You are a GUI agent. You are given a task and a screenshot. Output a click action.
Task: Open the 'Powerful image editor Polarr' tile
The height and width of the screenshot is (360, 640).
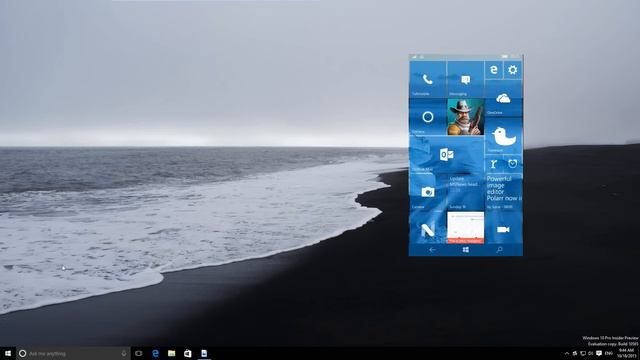[504, 193]
